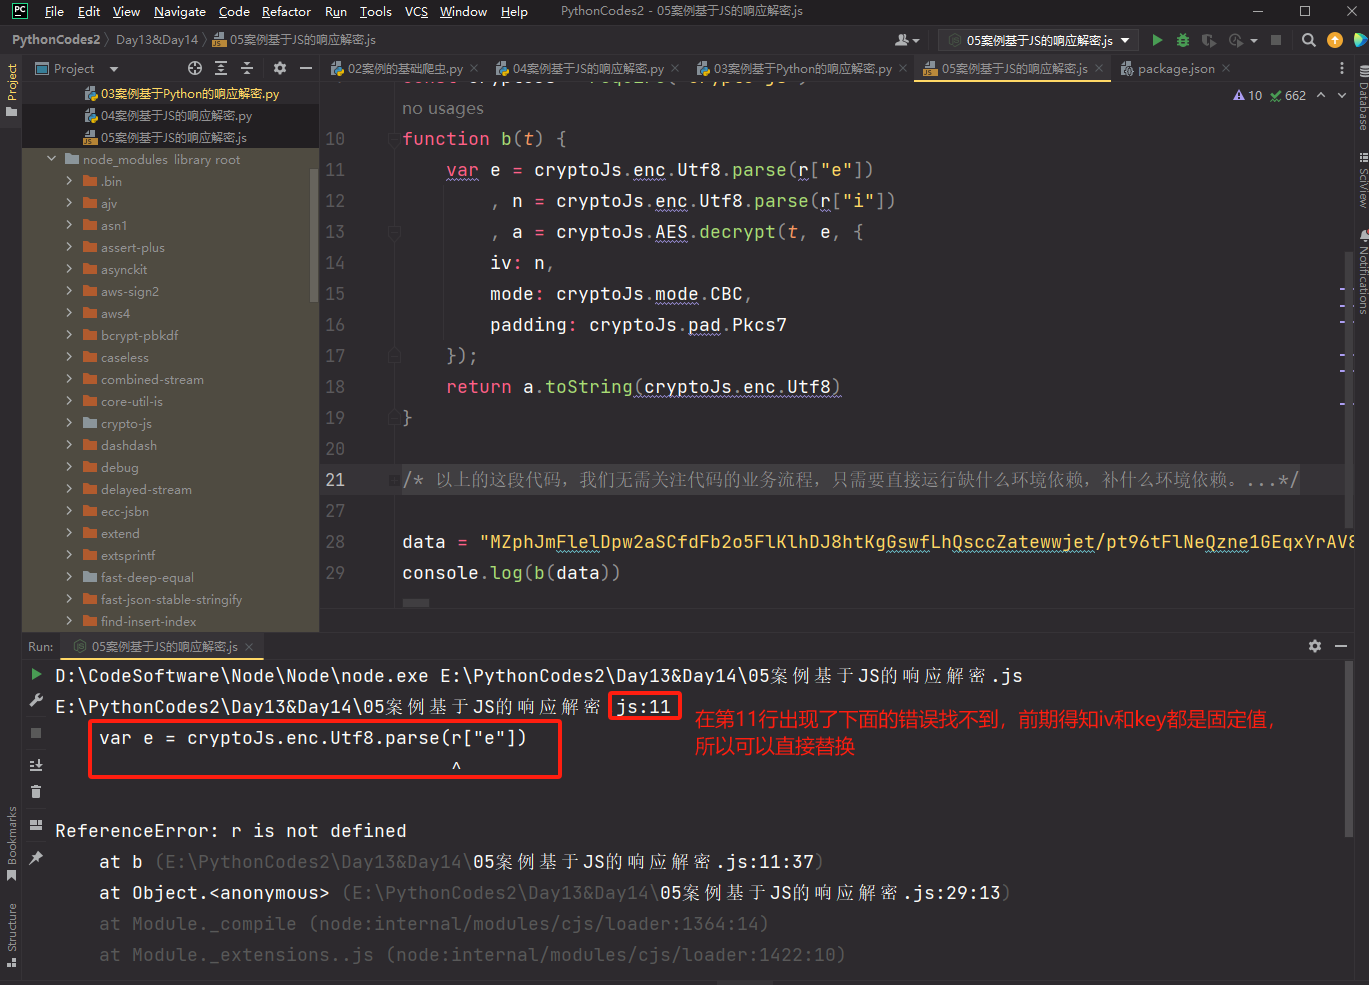Screen dimensions: 1369x985
Task: Close the Run panel's 05案例 tab
Action: [249, 647]
